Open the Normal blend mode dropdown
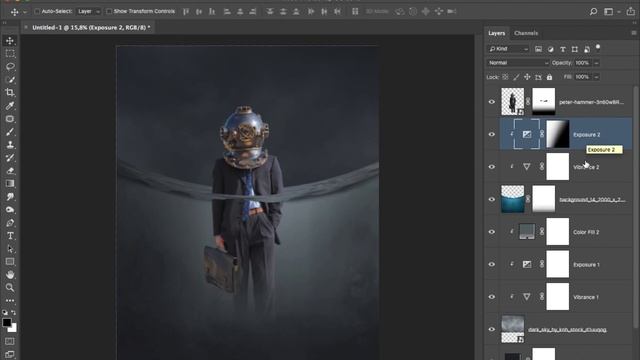This screenshot has width=640, height=360. point(518,63)
